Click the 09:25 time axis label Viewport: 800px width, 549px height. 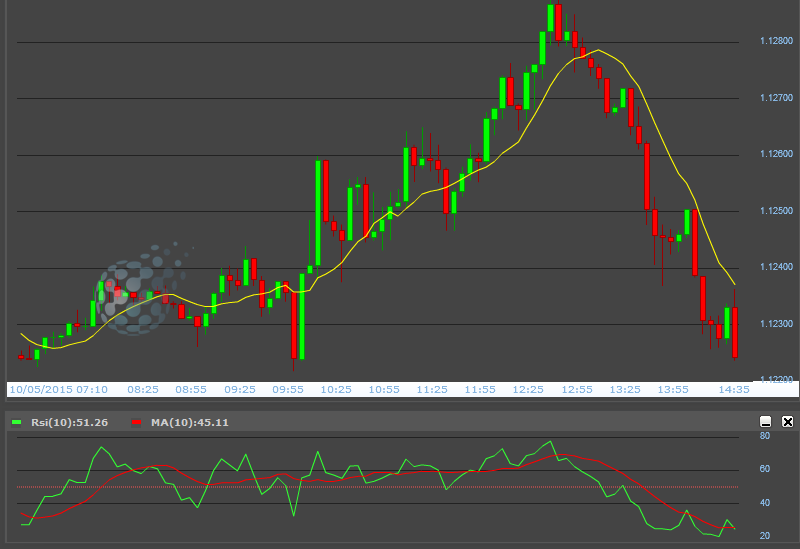pyautogui.click(x=240, y=389)
